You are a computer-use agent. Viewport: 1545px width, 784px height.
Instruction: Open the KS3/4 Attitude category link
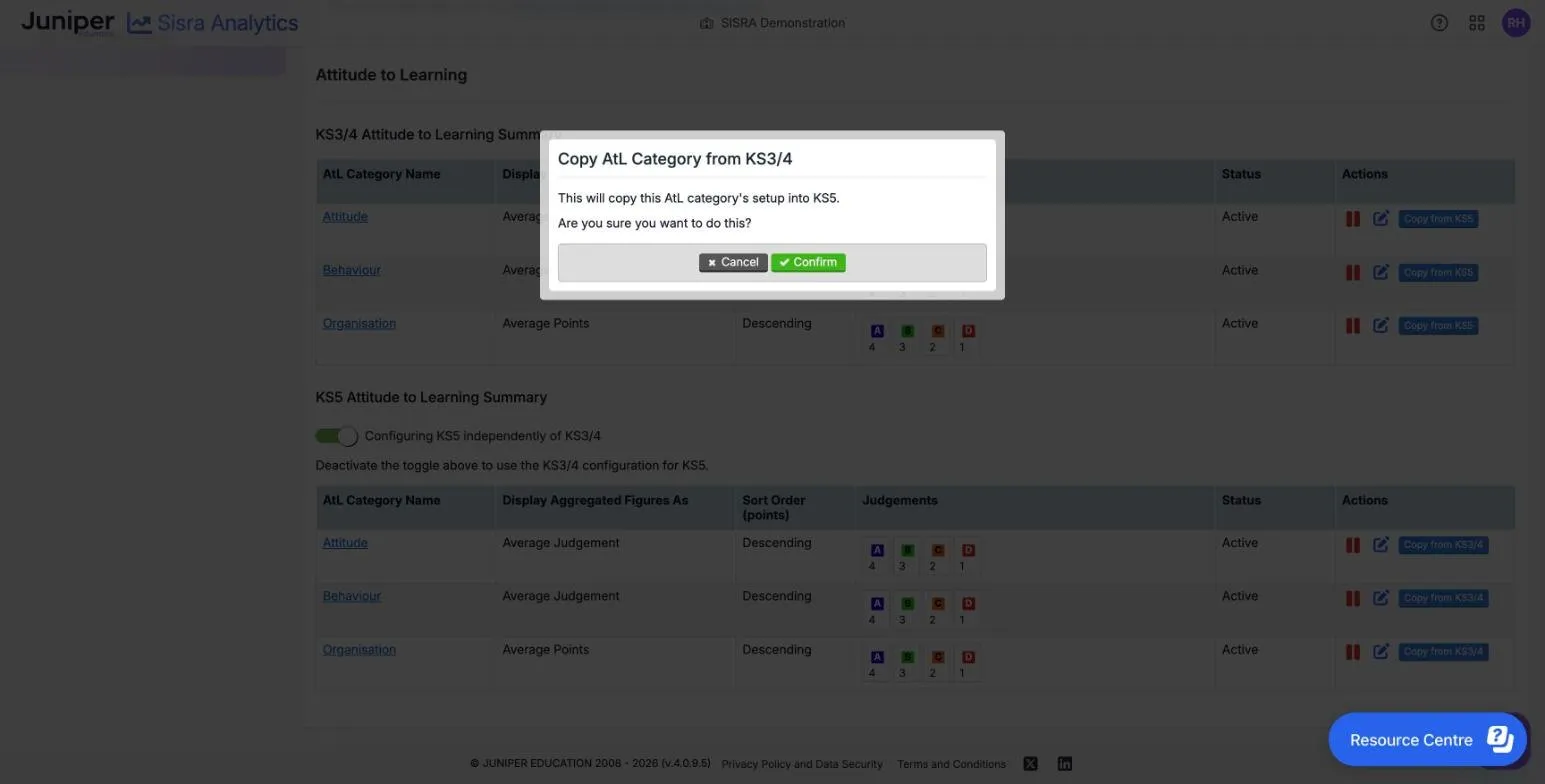345,217
